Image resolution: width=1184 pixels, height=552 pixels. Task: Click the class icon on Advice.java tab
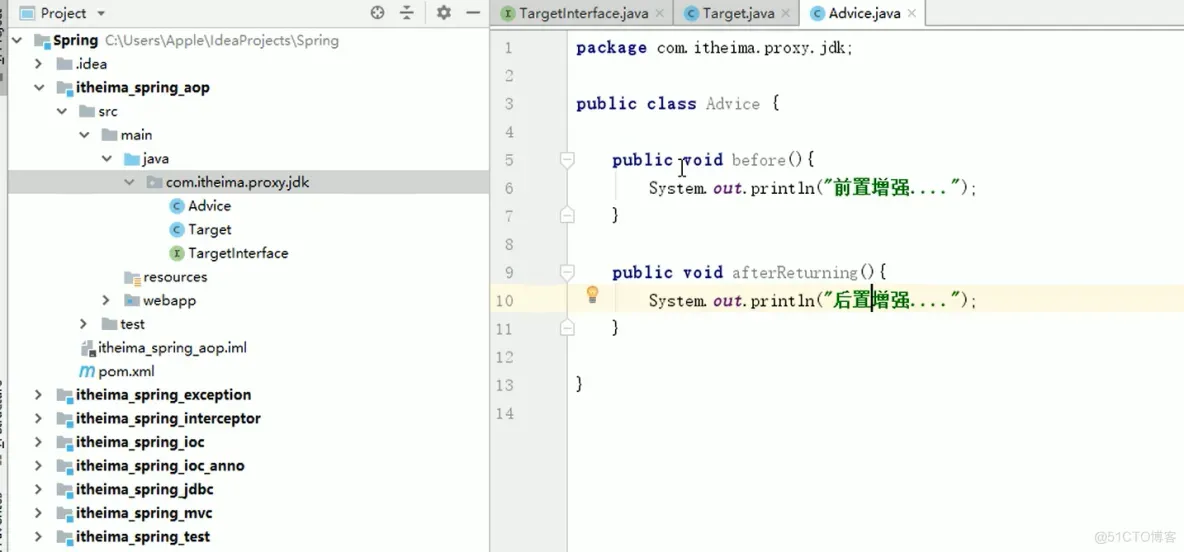816,14
